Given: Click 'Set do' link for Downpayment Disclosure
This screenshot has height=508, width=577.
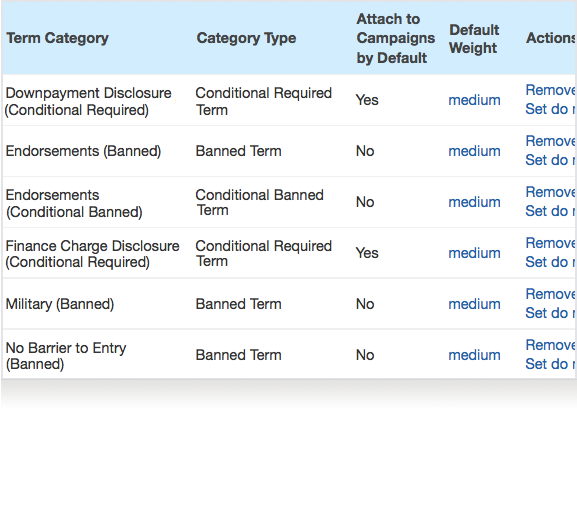Looking at the screenshot, I should pos(551,109).
